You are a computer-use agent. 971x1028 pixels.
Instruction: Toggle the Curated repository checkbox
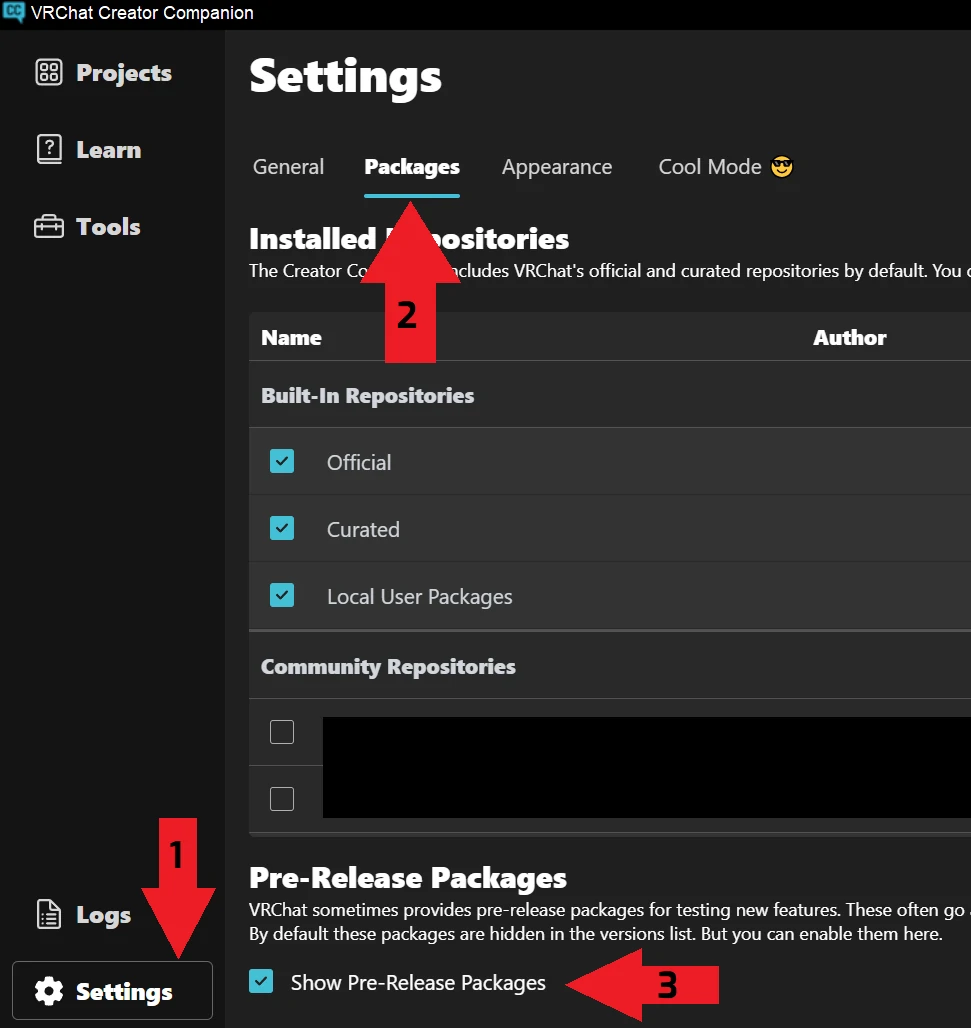(282, 528)
